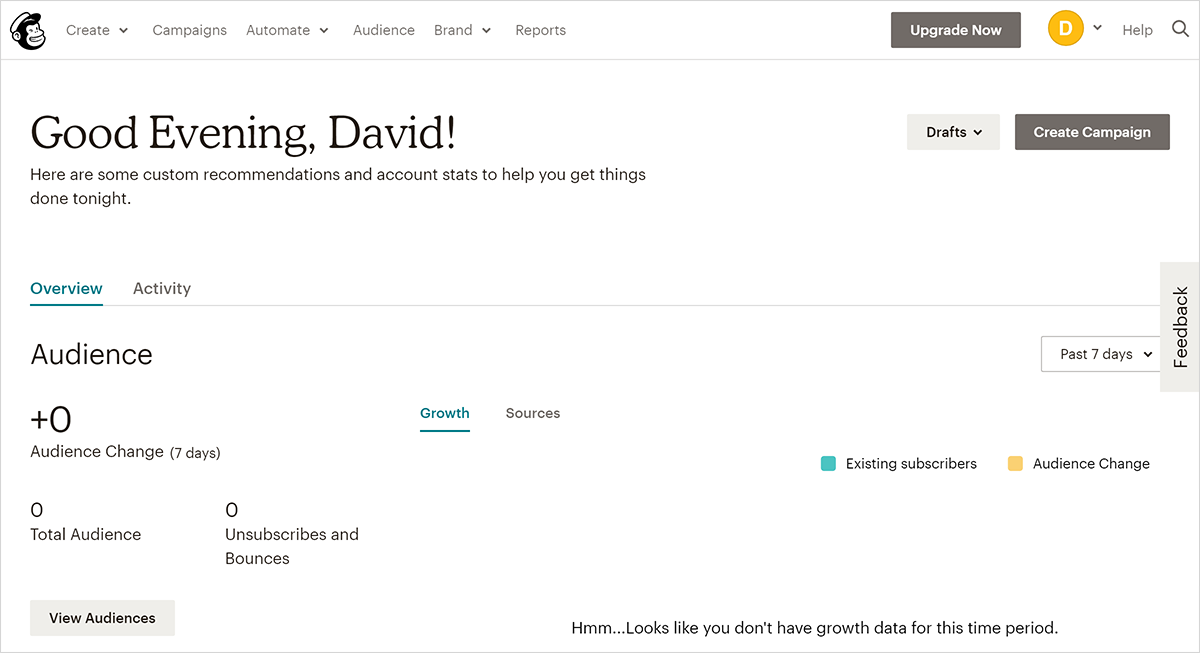Go to Campaigns page
1200x653 pixels.
point(189,30)
